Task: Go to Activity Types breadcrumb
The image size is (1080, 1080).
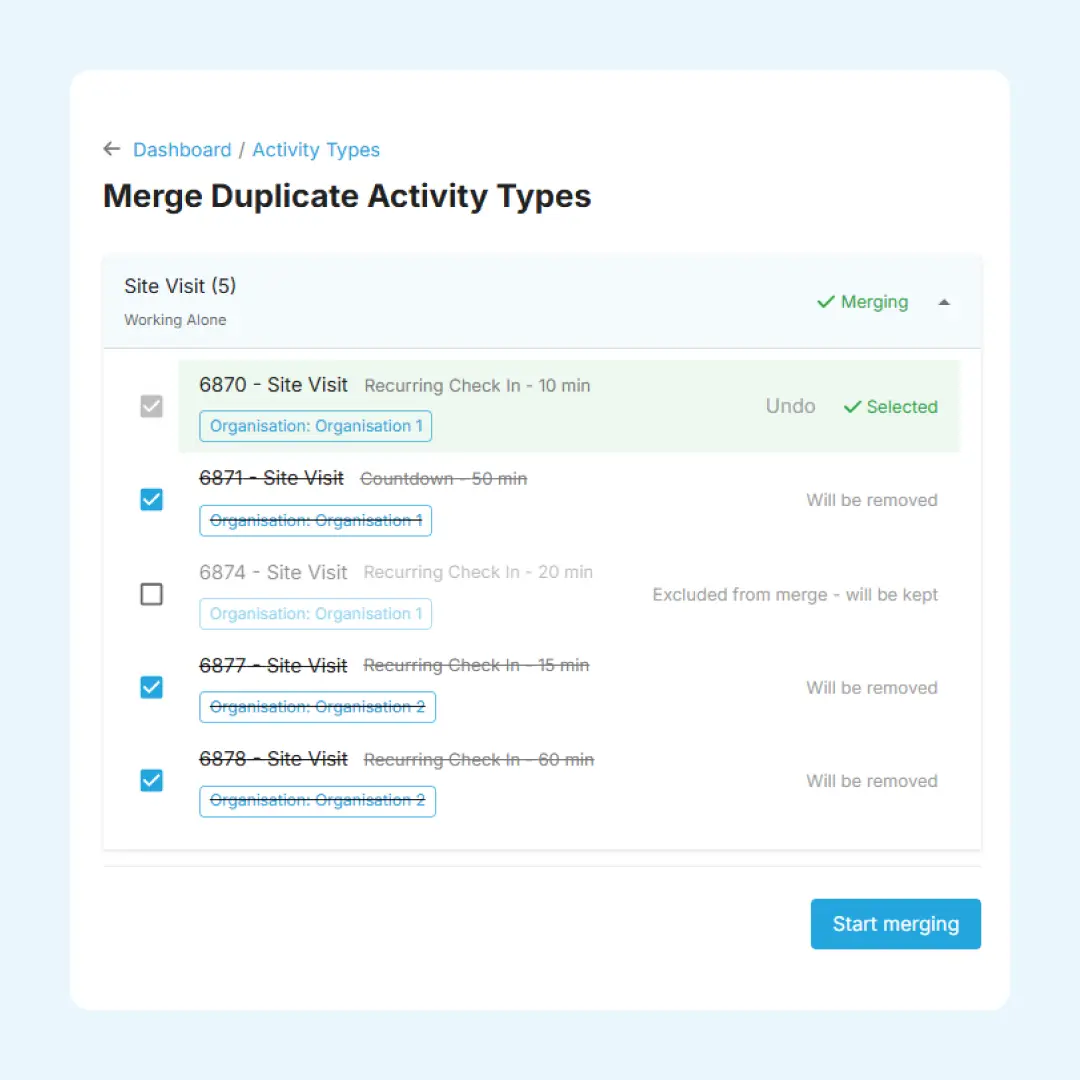Action: (316, 150)
